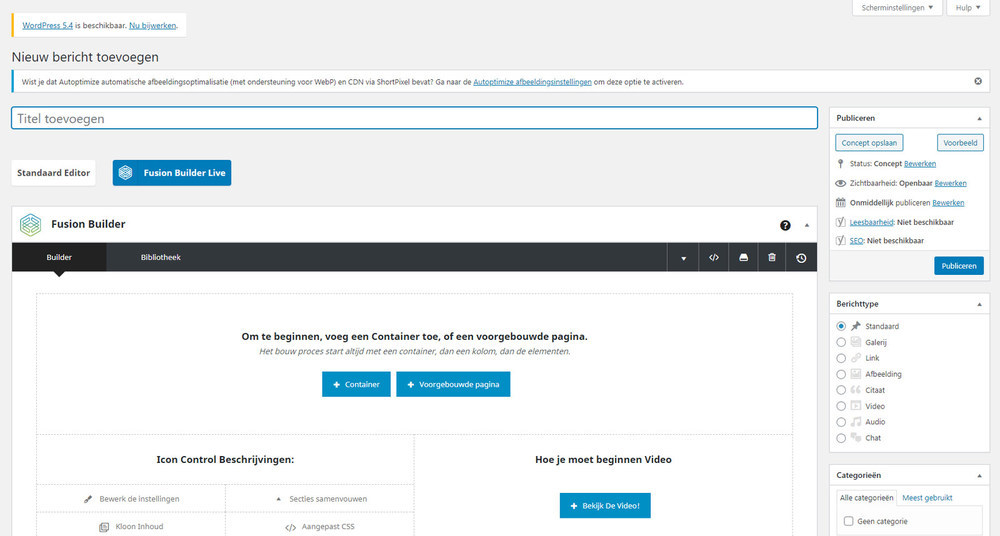Click the save to library icon in builder toolbar
The width and height of the screenshot is (1000, 536).
pos(743,258)
